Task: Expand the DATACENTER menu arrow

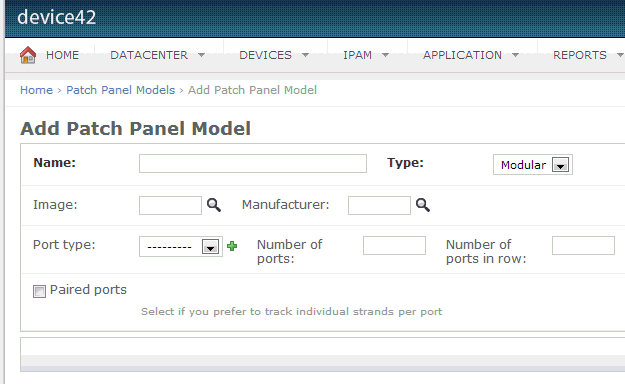Action: coord(201,55)
